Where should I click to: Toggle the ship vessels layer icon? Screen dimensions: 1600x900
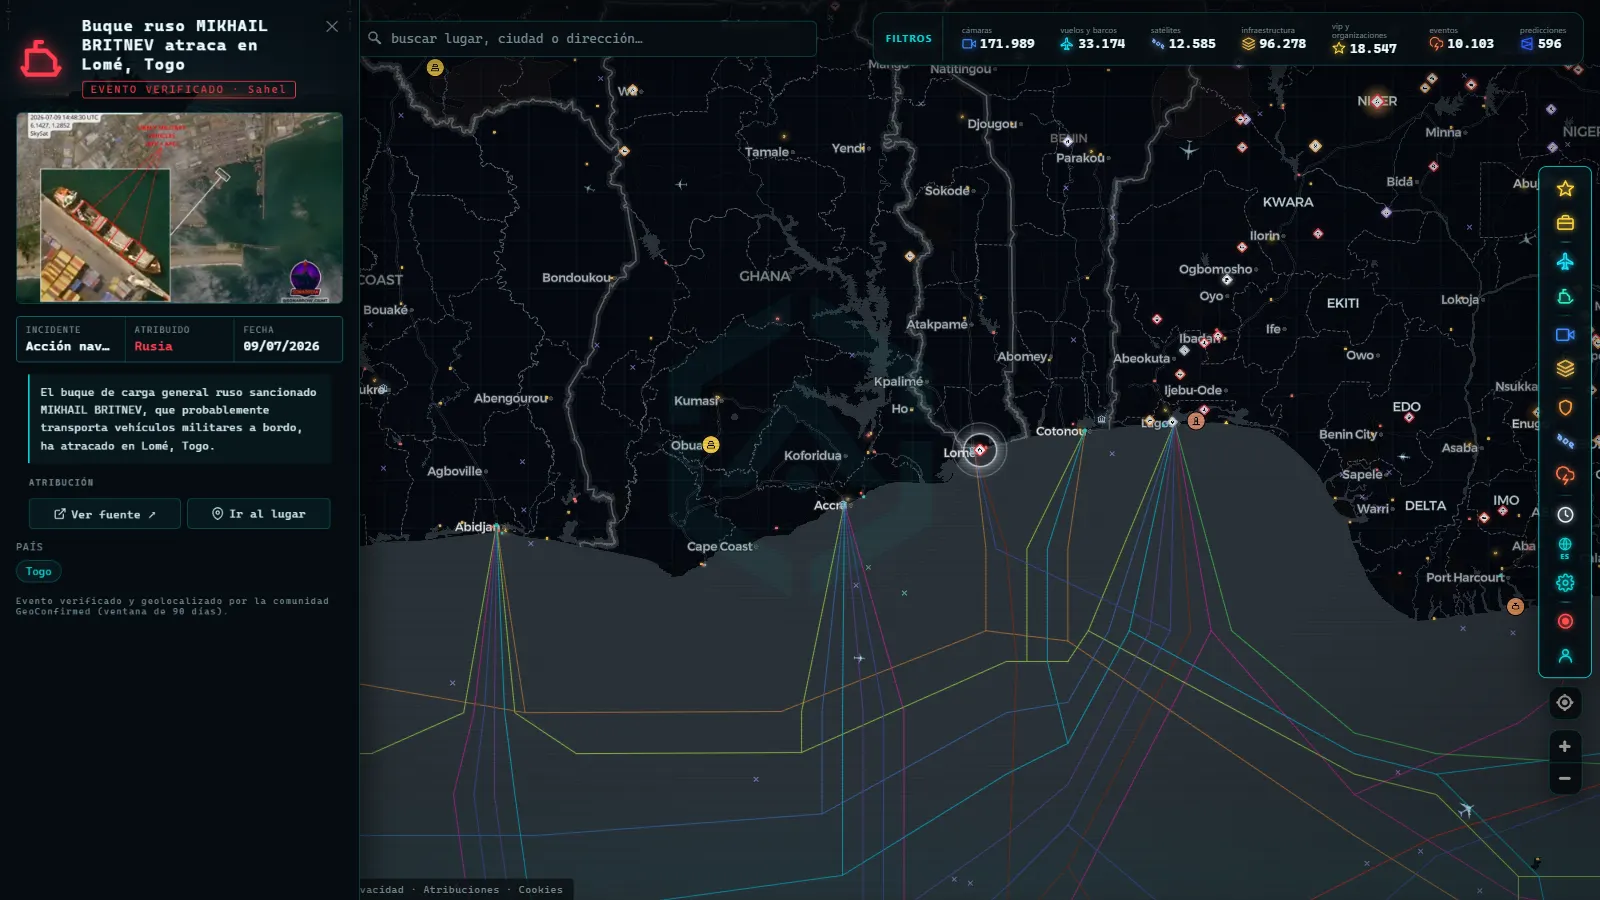click(1565, 297)
